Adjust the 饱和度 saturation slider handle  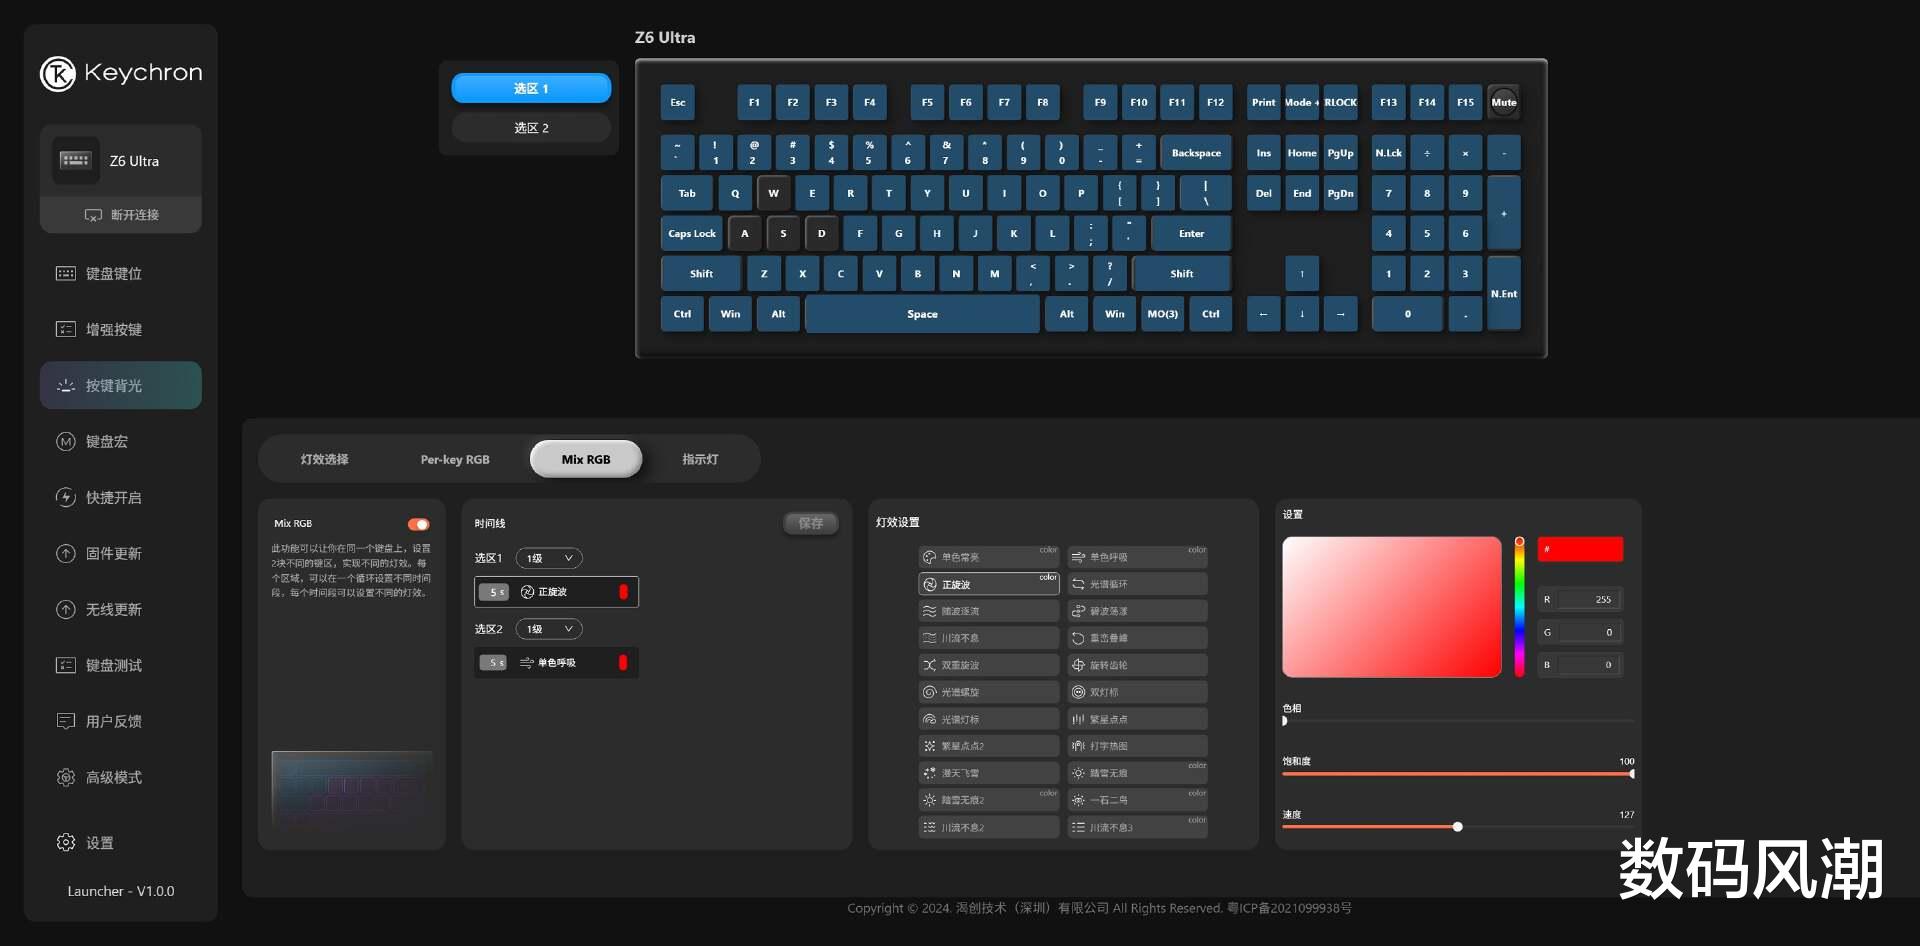pyautogui.click(x=1631, y=774)
